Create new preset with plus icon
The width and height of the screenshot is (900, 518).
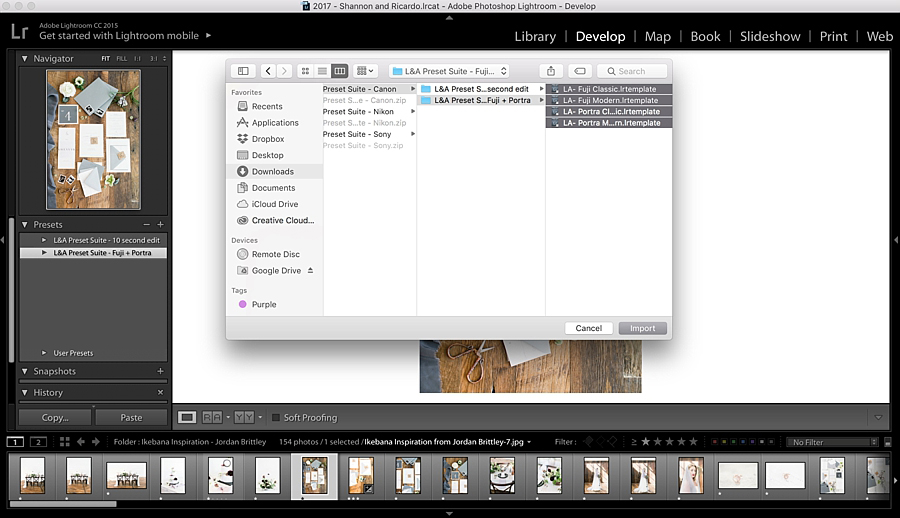coord(161,225)
